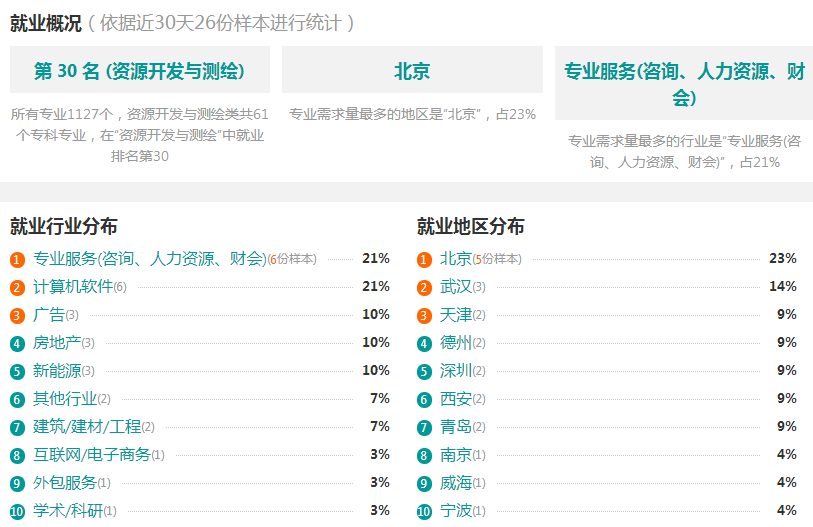The image size is (813, 527).
Task: Click rank 3 badge beside 广告
Action: pyautogui.click(x=17, y=315)
